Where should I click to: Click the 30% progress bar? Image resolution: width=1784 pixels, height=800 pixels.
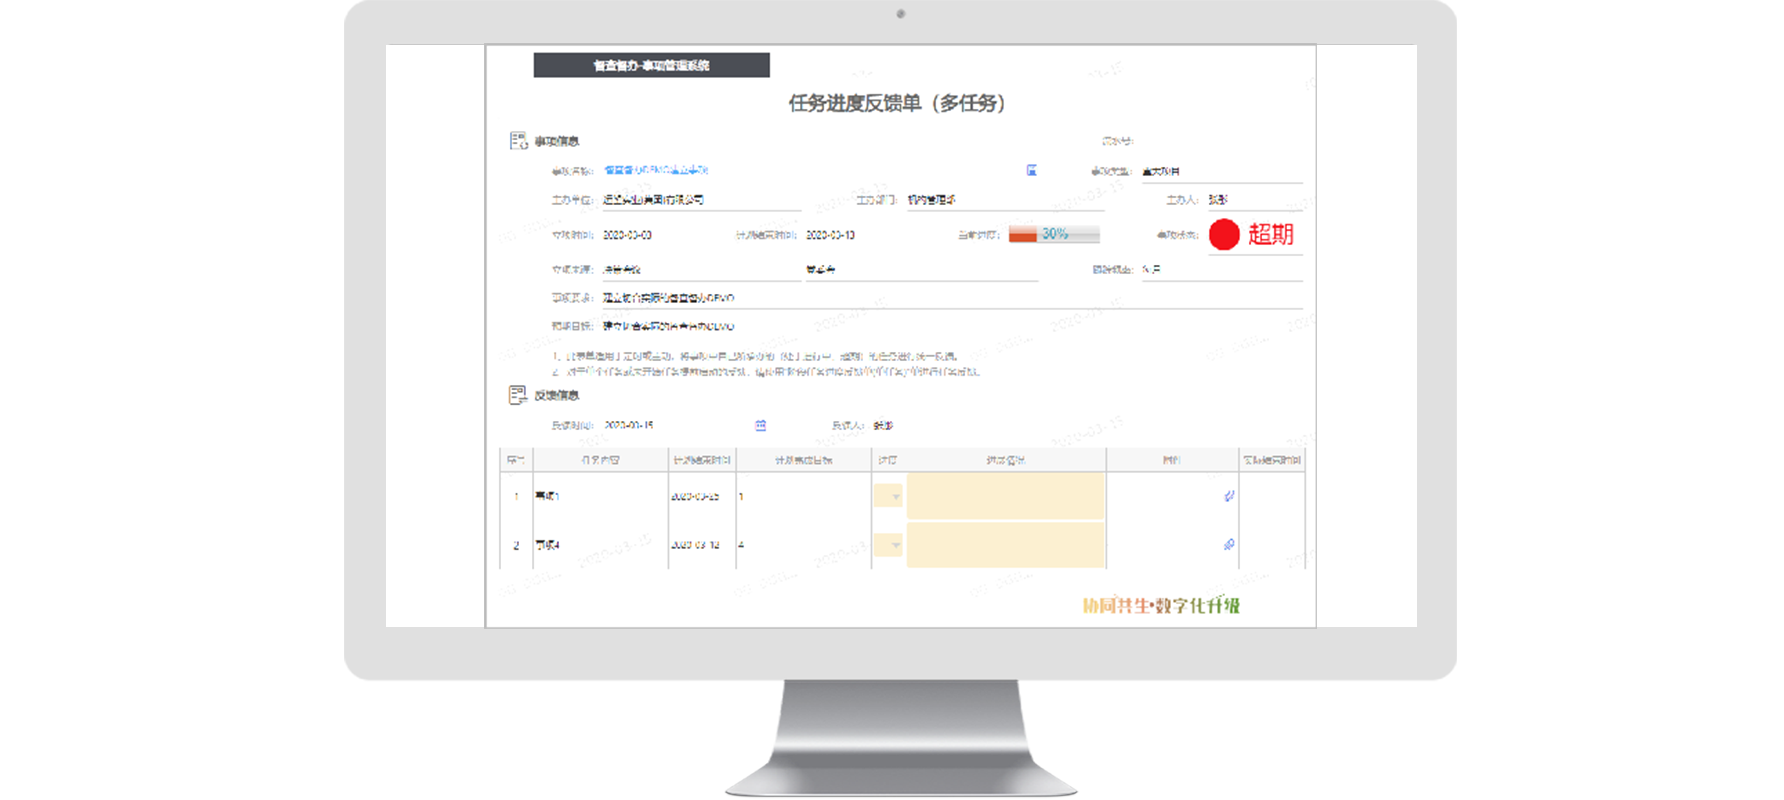coord(1054,234)
